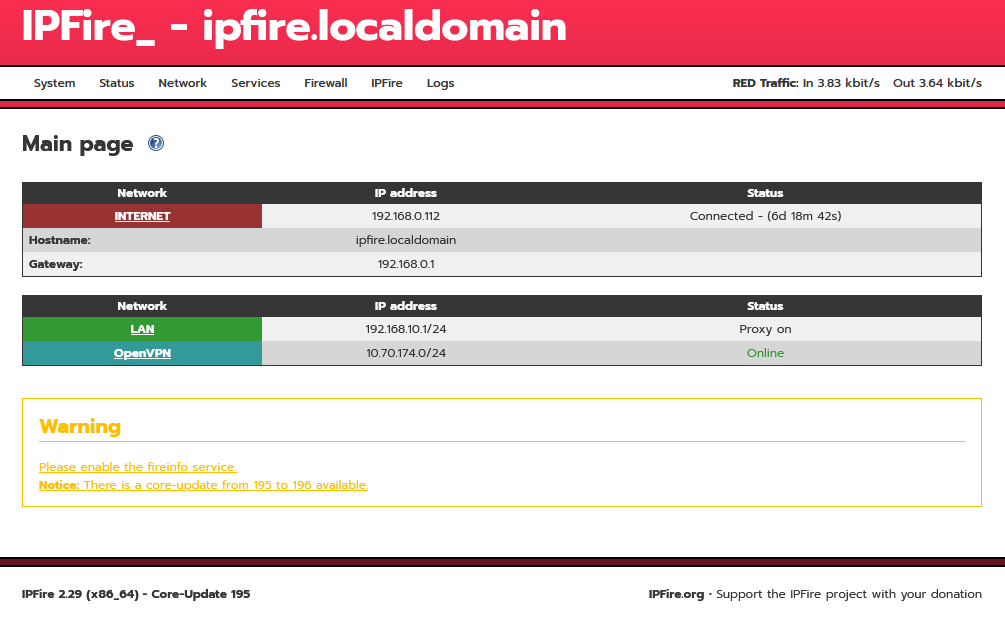Visit the IPFire.org footer link

(x=676, y=594)
